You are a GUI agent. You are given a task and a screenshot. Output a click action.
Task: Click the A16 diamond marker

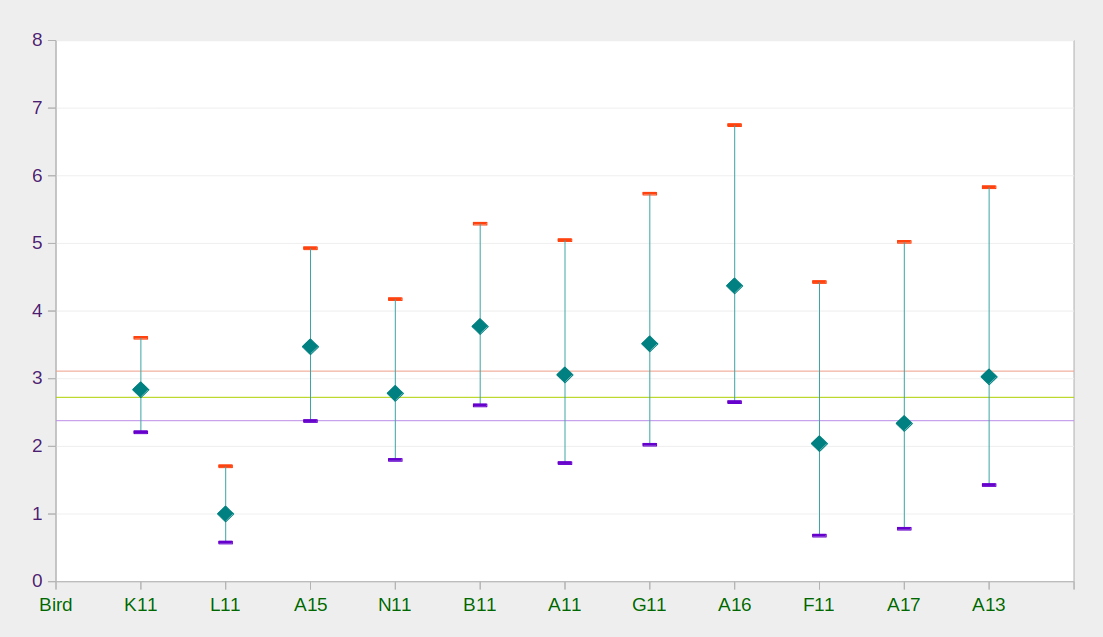point(735,286)
